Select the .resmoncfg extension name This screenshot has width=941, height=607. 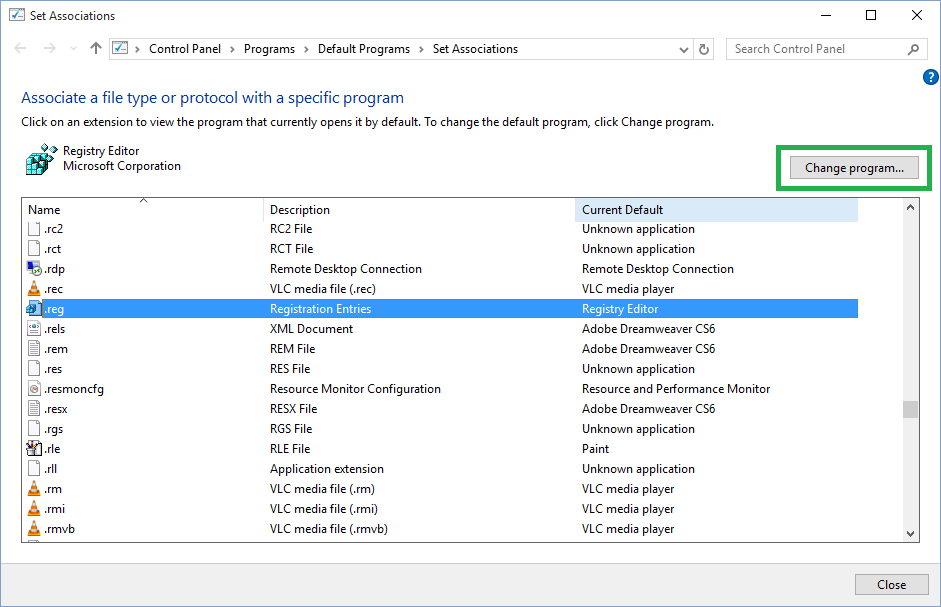click(x=74, y=389)
